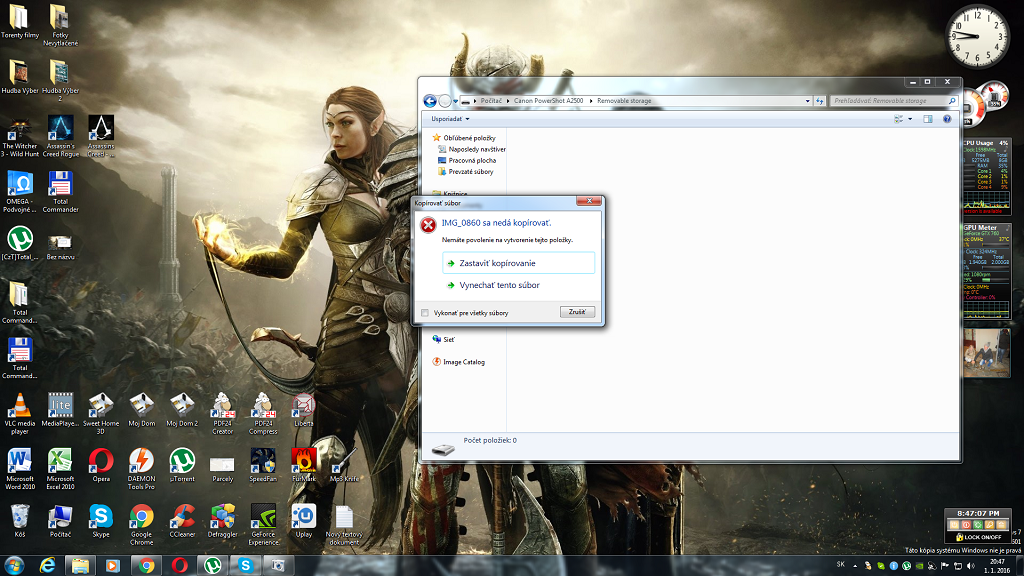This screenshot has height=576, width=1024.
Task: Click the Explorer forward arrow button
Action: 445,101
